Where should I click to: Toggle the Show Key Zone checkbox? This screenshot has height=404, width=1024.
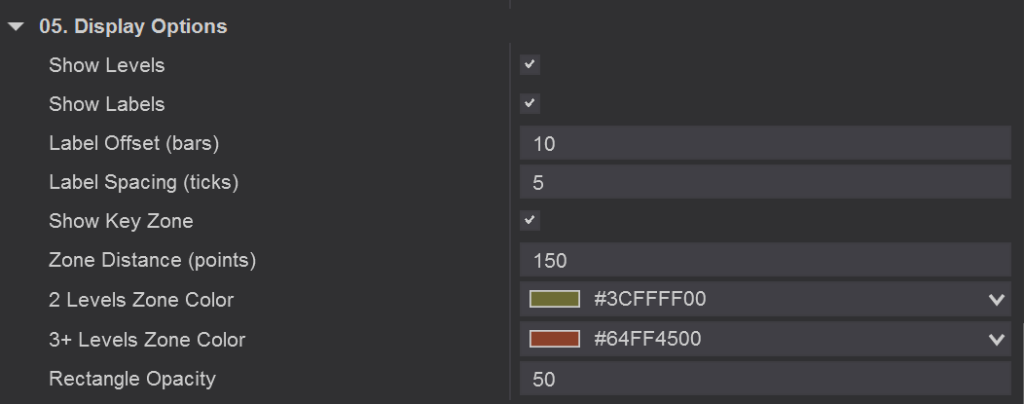click(x=530, y=220)
